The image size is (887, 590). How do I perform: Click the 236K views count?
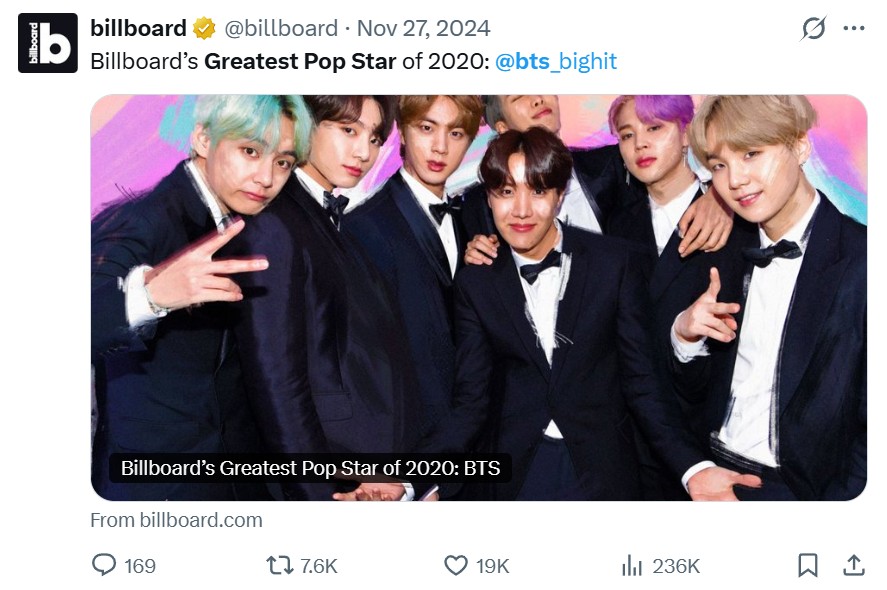(676, 566)
